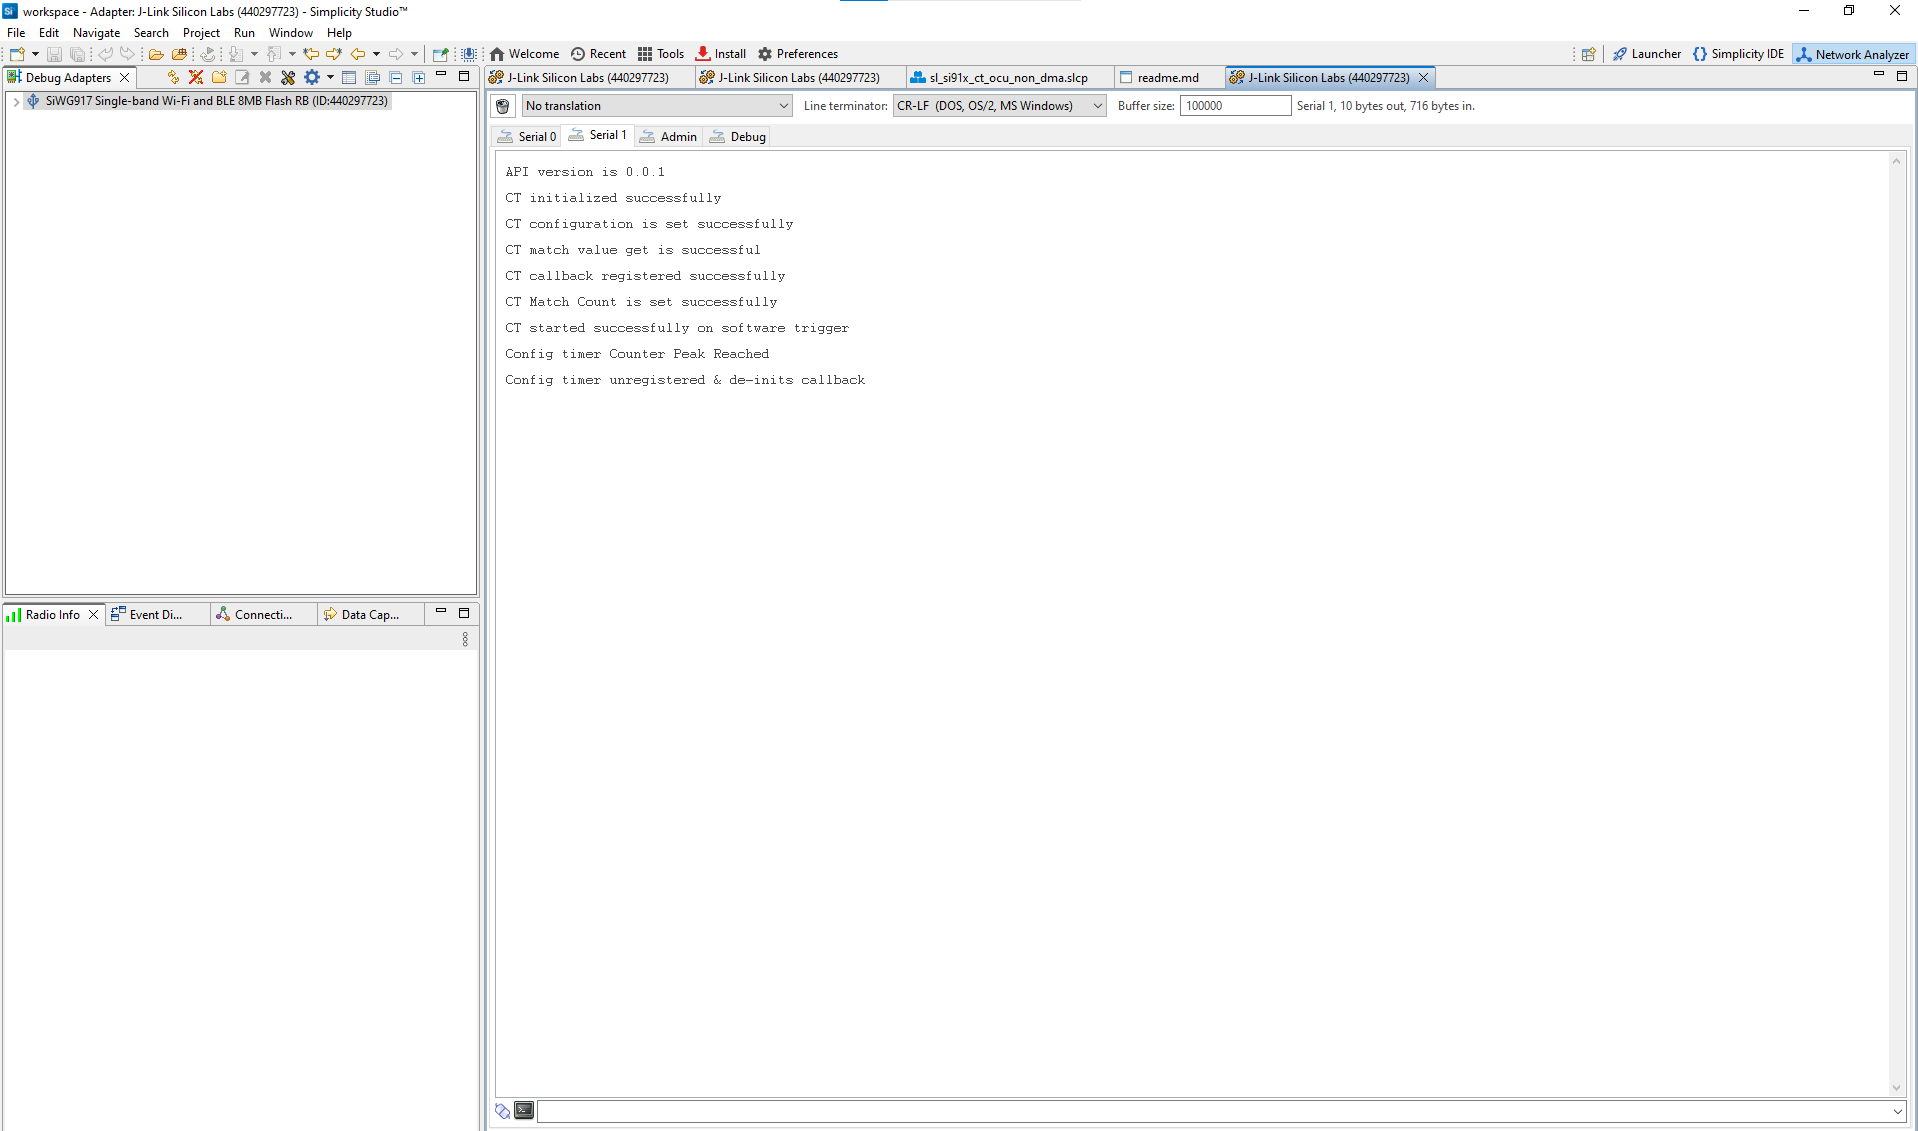Open the Project menu
Screen dimensions: 1918x1131
pyautogui.click(x=201, y=33)
